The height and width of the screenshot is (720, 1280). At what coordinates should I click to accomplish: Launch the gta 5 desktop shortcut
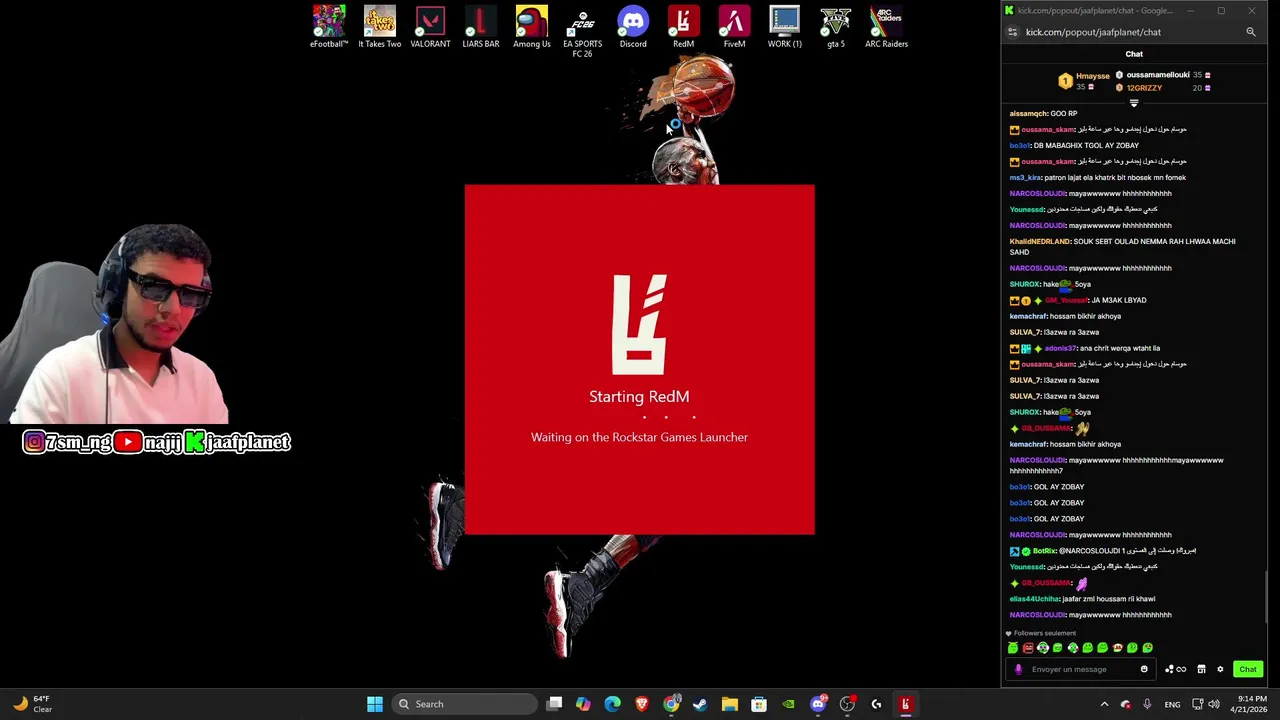835,27
